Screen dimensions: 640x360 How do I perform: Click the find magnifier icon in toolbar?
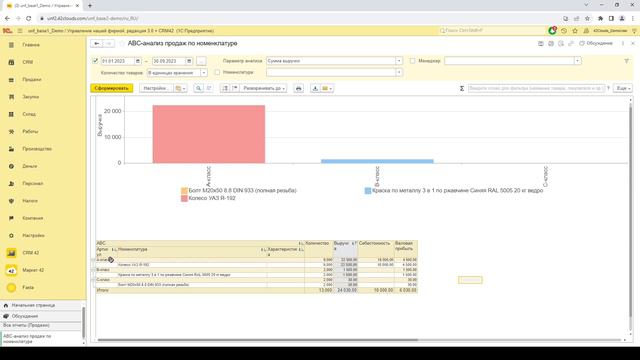tap(198, 88)
